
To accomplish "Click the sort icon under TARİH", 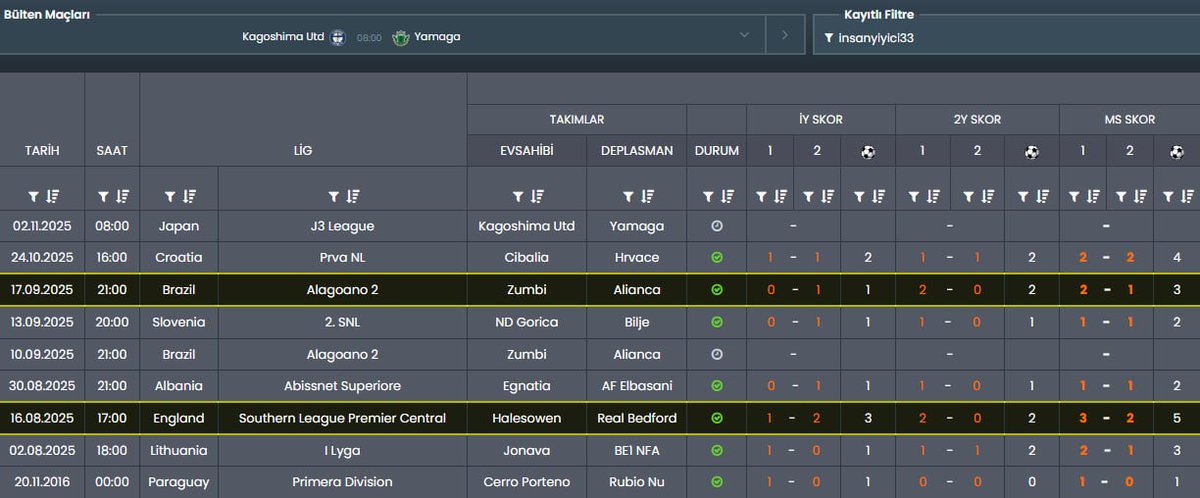I will coord(52,196).
